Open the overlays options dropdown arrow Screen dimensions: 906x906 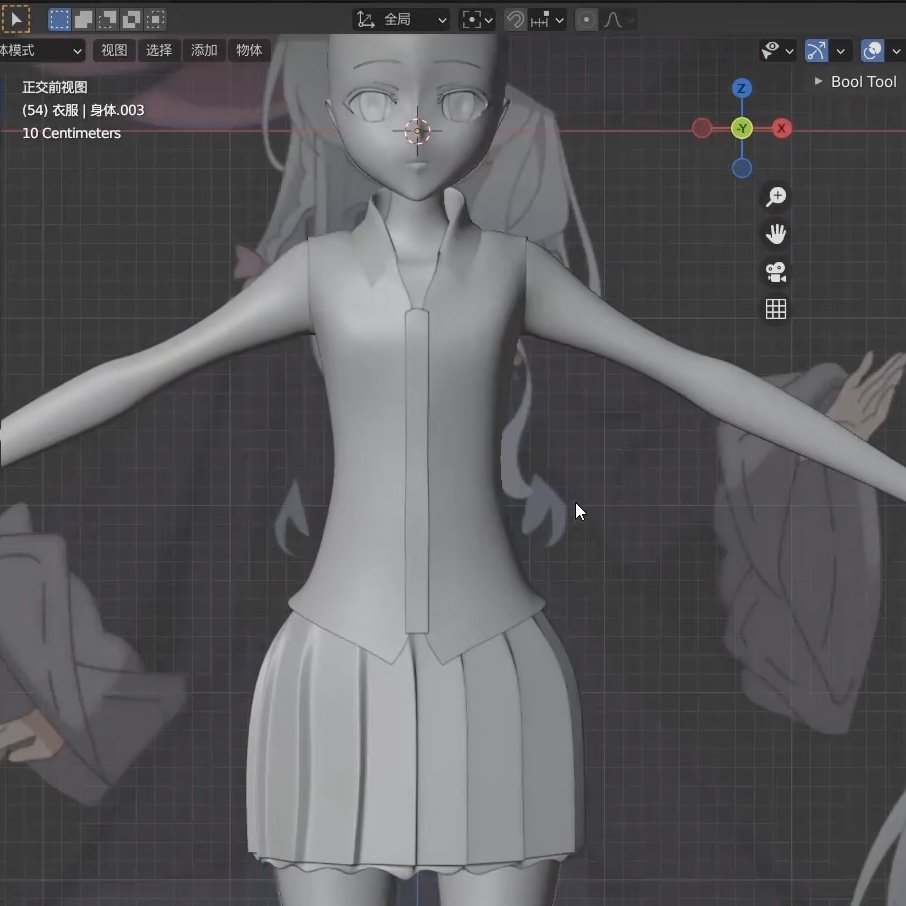pos(896,51)
